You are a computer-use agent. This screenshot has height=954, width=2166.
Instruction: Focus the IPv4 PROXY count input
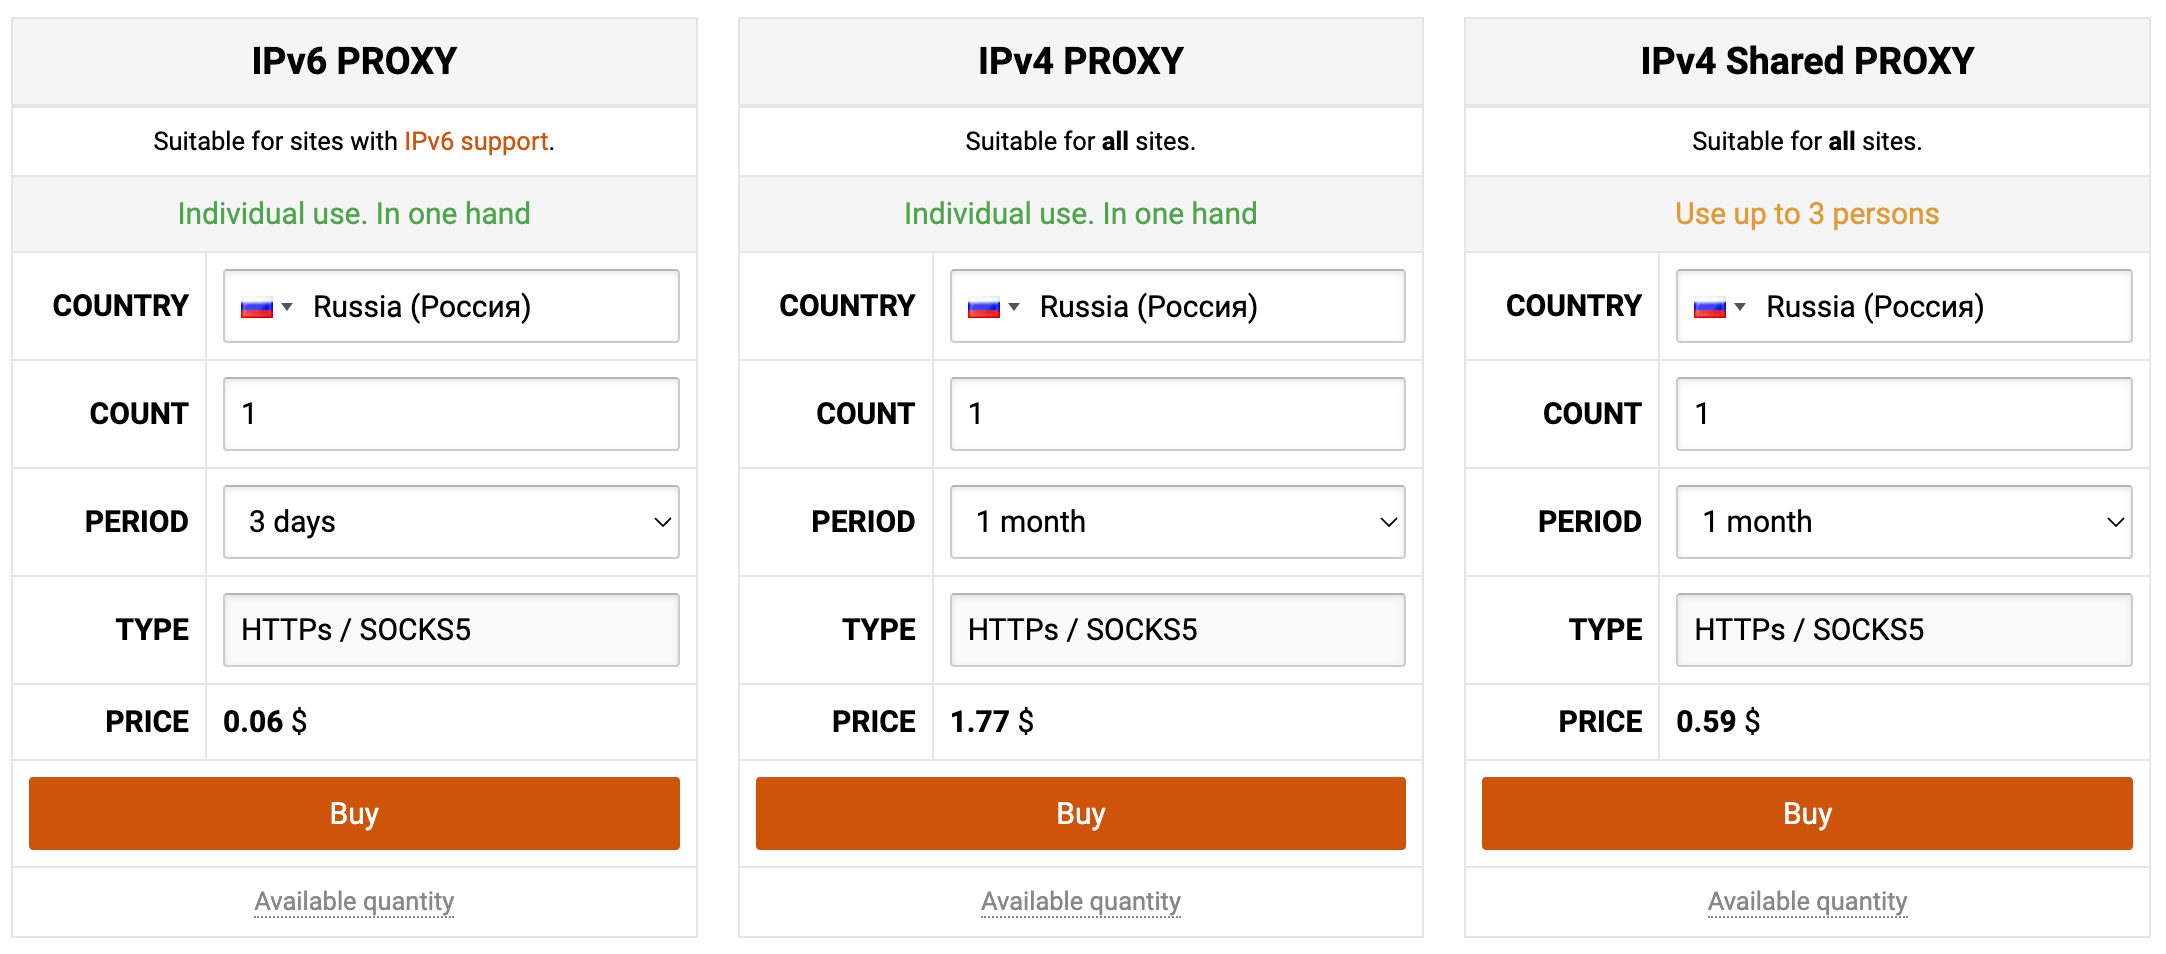(x=1177, y=414)
